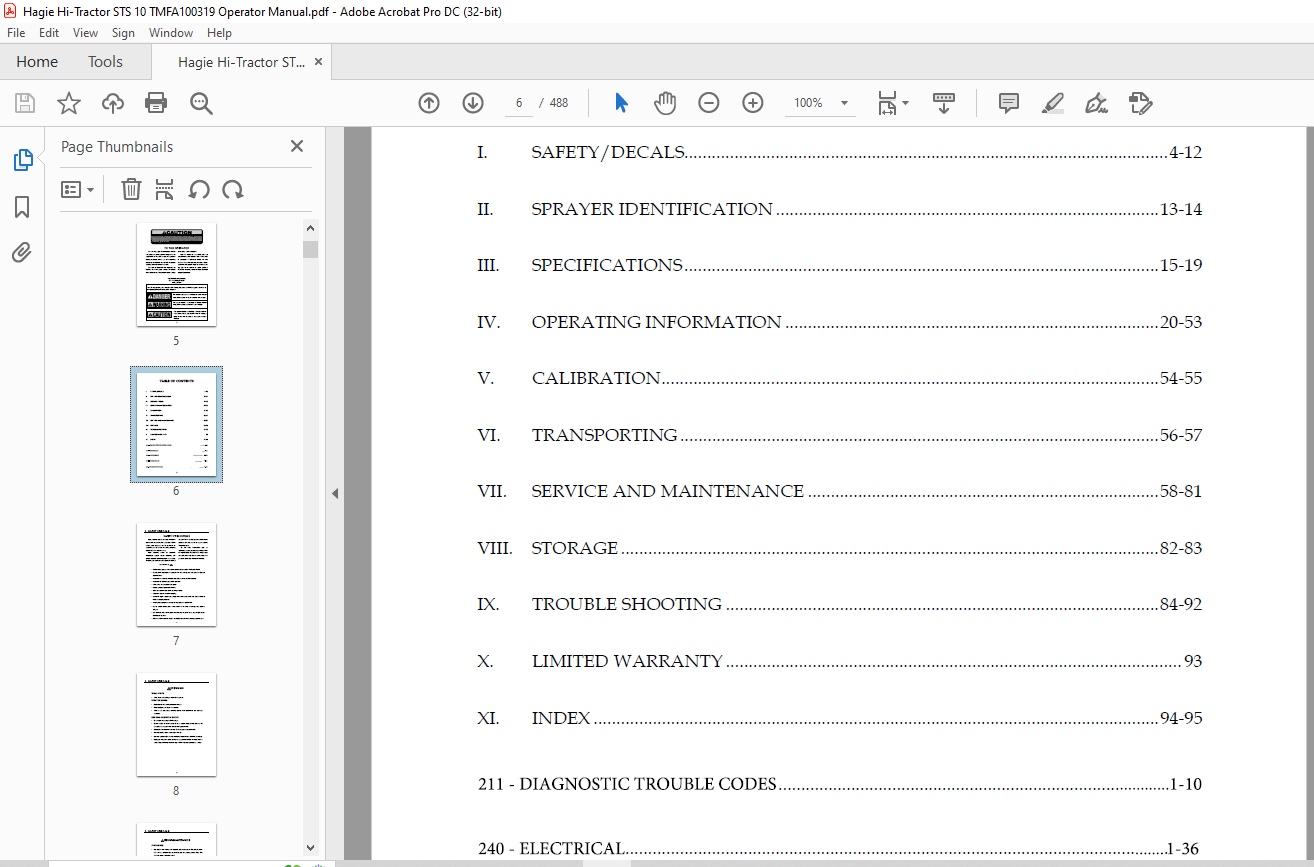1314x867 pixels.
Task: Click SPRAYER IDENTIFICATION contents entry
Action: tap(839, 209)
